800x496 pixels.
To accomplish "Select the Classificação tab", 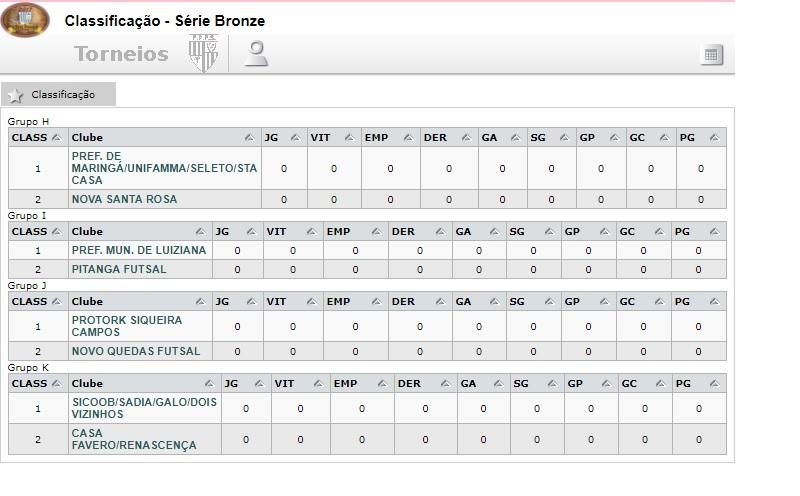I will pyautogui.click(x=62, y=94).
